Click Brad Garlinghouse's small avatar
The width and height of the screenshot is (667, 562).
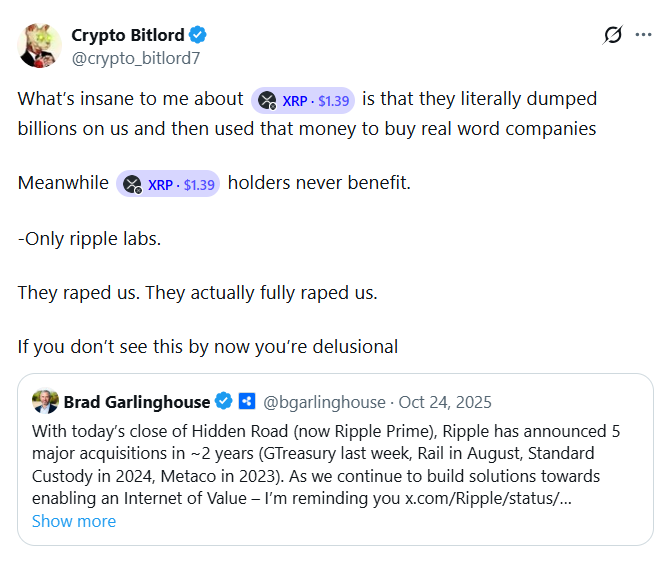point(45,402)
